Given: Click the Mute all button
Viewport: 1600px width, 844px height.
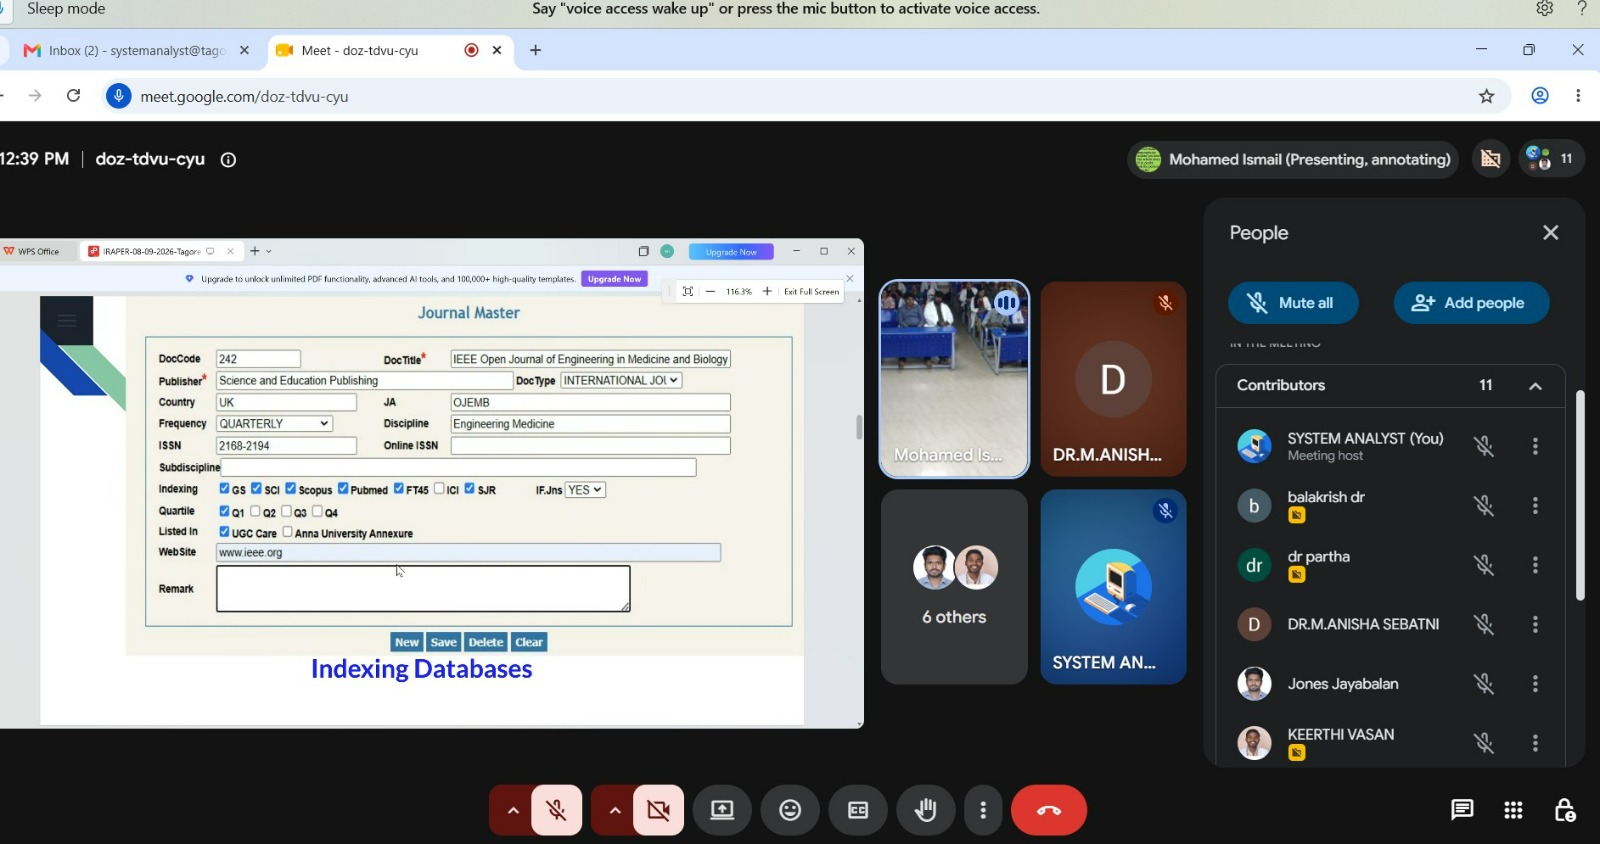Looking at the screenshot, I should pos(1293,303).
